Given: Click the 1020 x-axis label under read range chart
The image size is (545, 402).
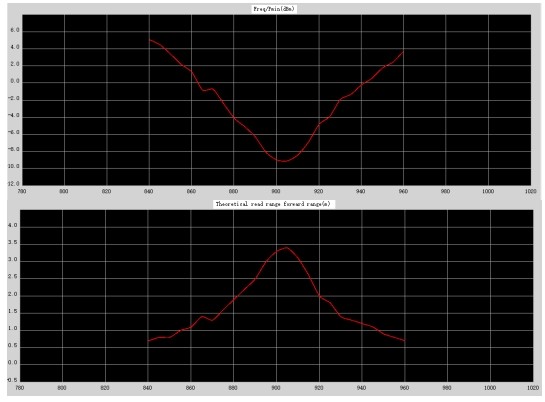Looking at the screenshot, I should (x=532, y=388).
